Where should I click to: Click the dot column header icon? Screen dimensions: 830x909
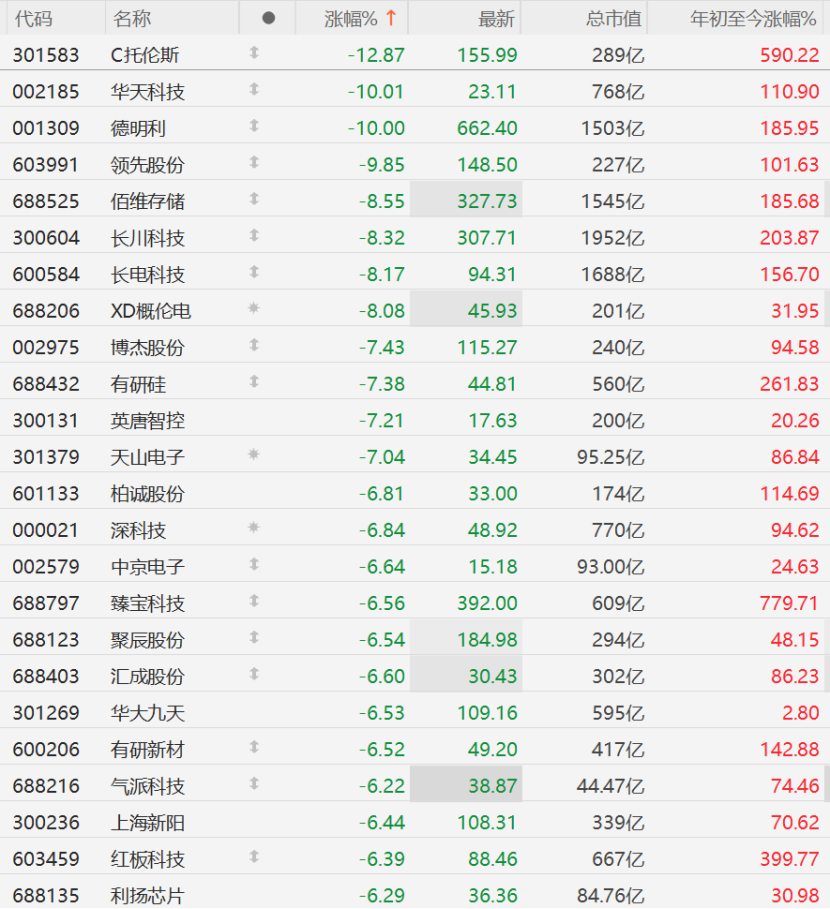tap(268, 18)
